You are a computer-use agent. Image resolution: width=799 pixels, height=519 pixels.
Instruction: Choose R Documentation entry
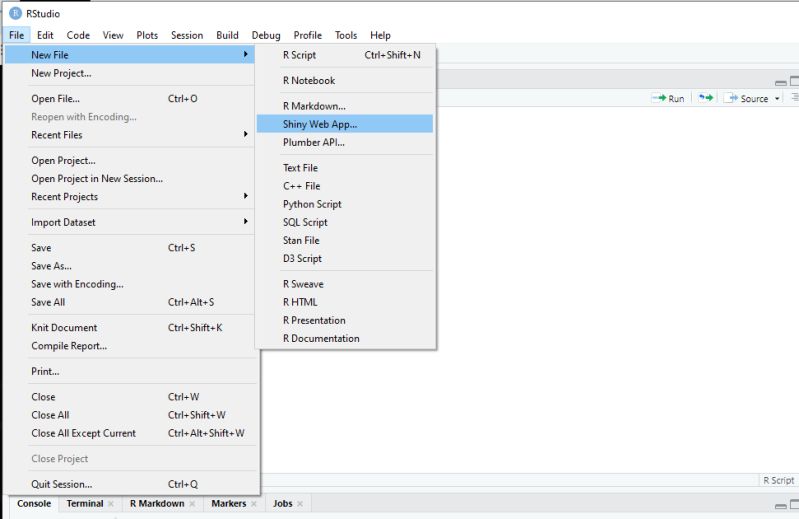point(345,339)
